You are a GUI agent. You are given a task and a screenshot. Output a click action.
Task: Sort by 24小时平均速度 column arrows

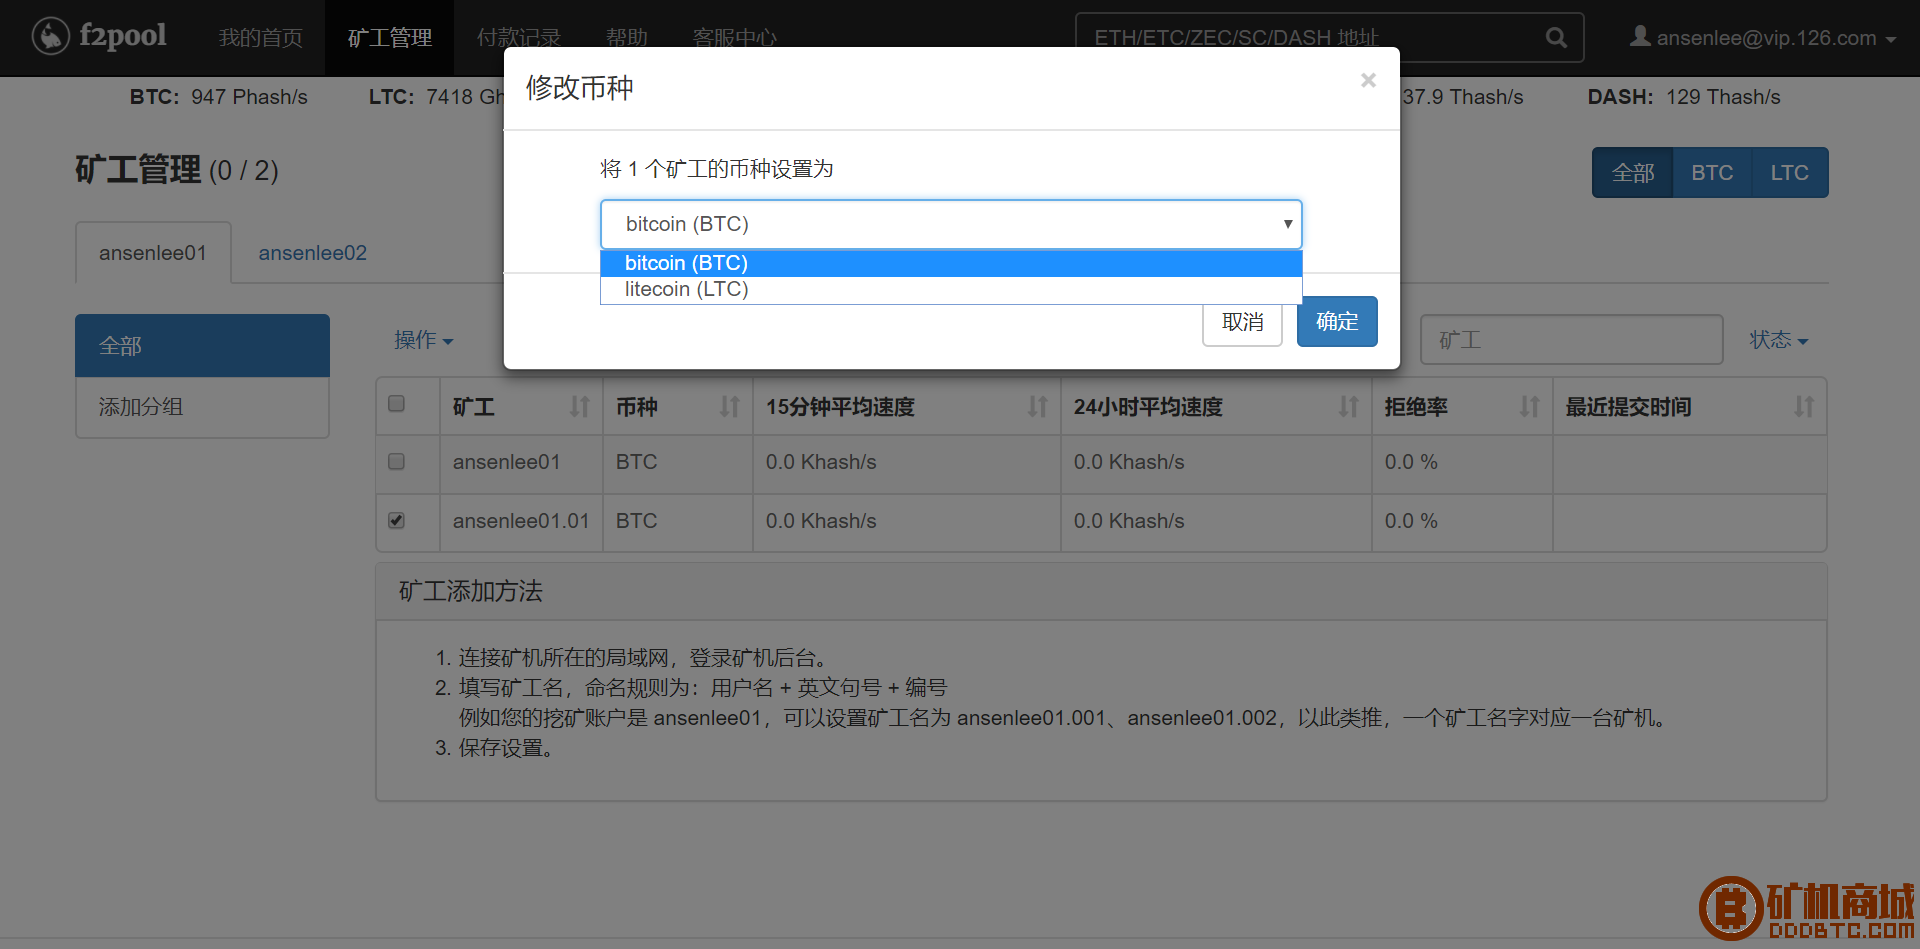point(1349,407)
